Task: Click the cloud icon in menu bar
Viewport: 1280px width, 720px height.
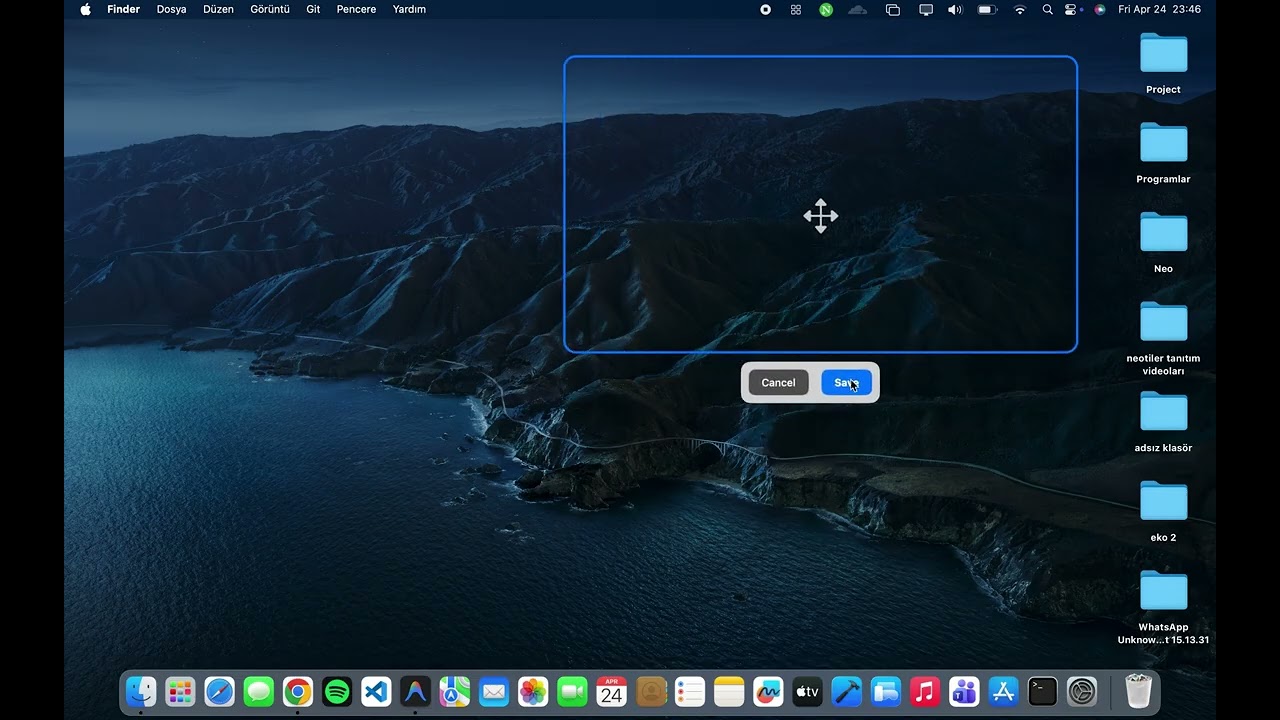Action: click(857, 9)
